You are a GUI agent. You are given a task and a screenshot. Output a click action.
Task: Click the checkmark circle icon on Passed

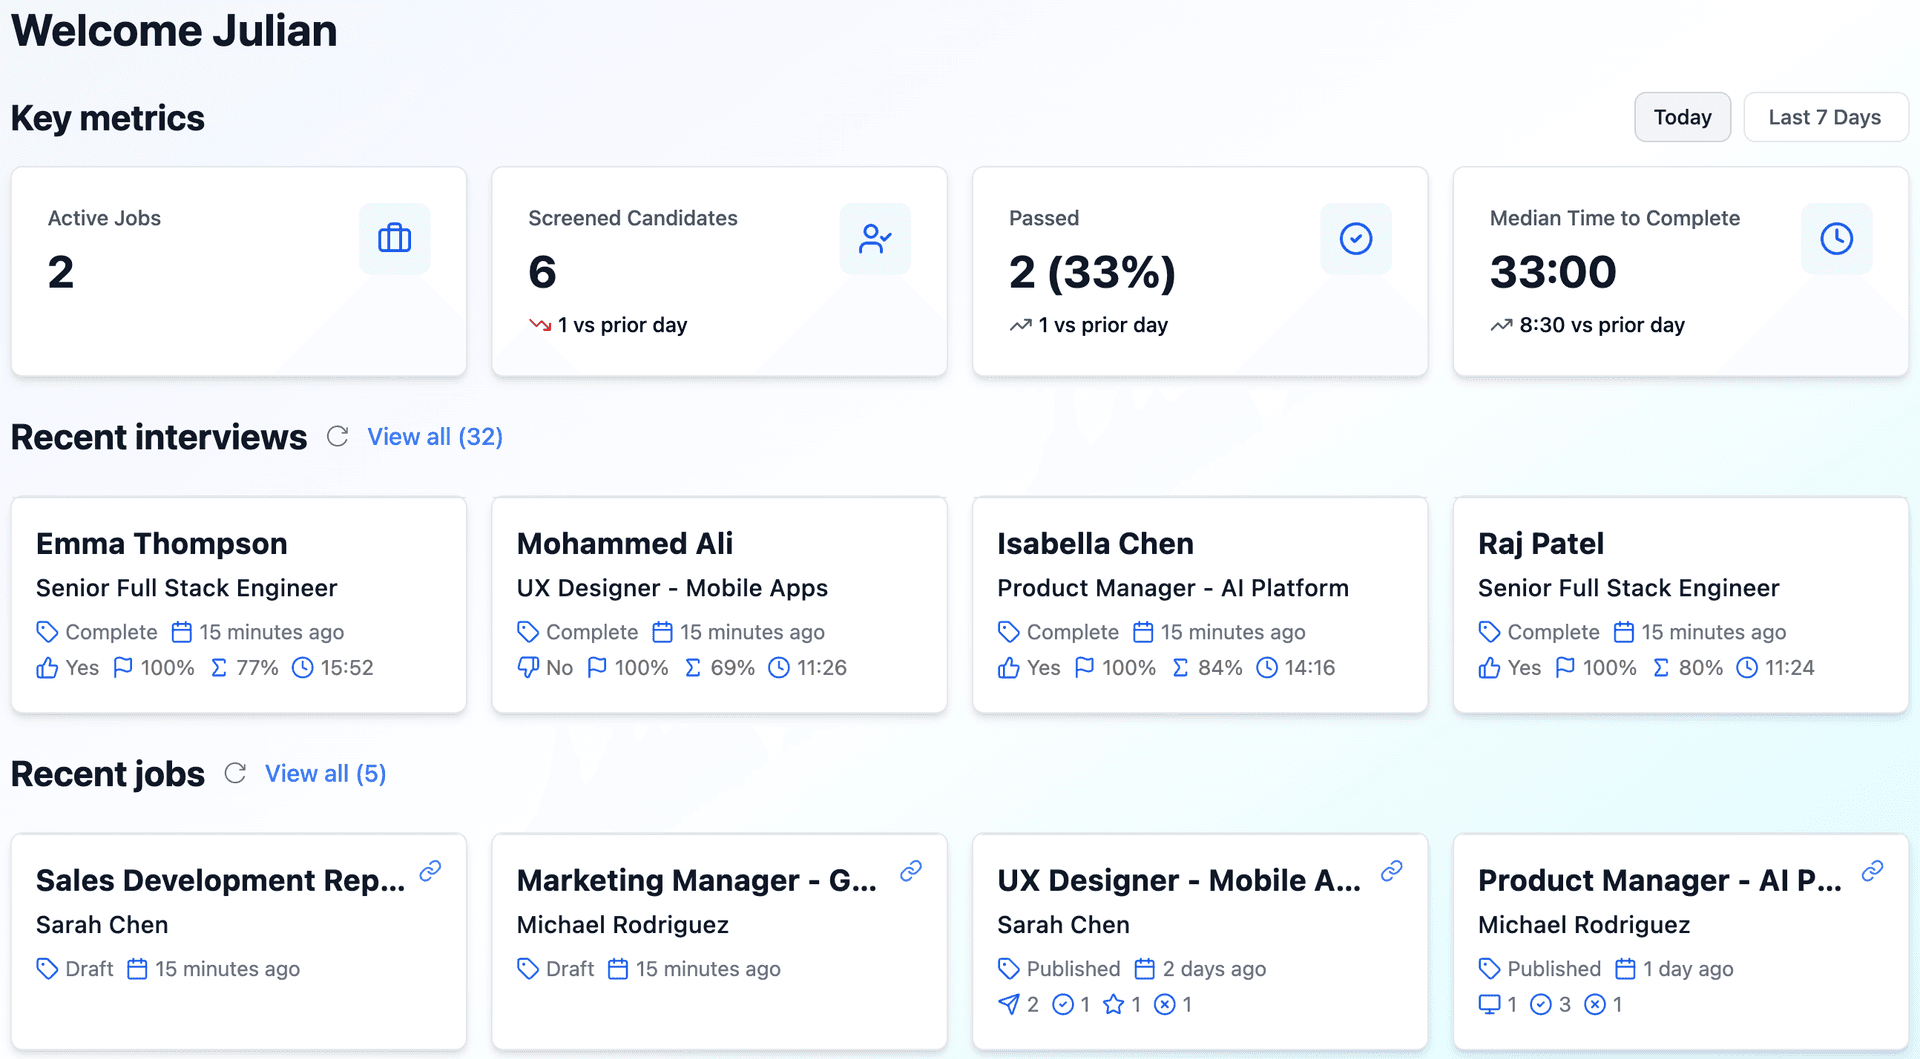[1355, 238]
